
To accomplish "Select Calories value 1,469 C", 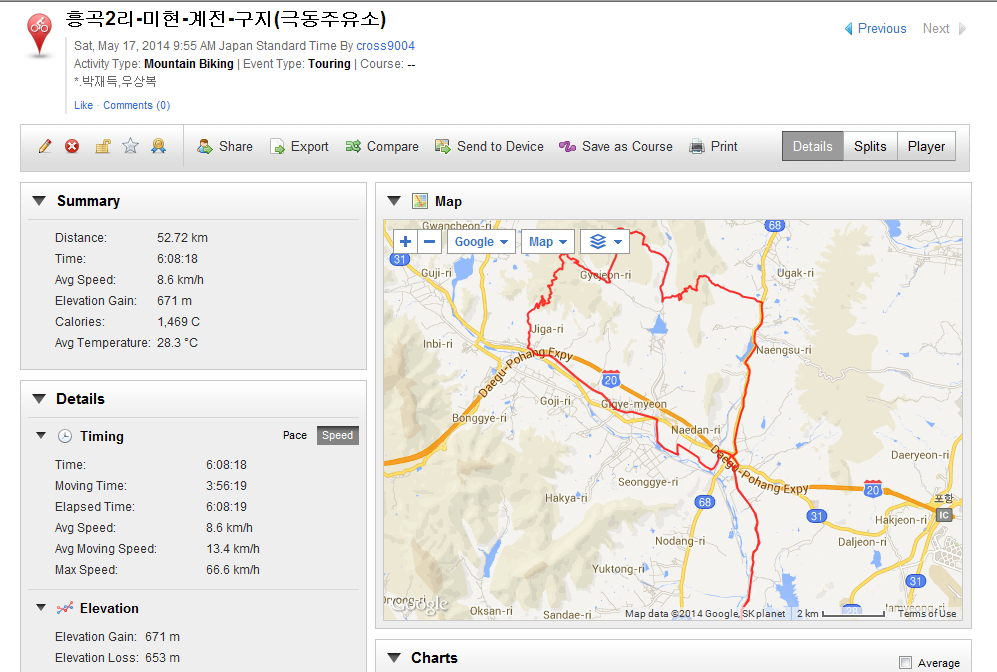I will [179, 322].
